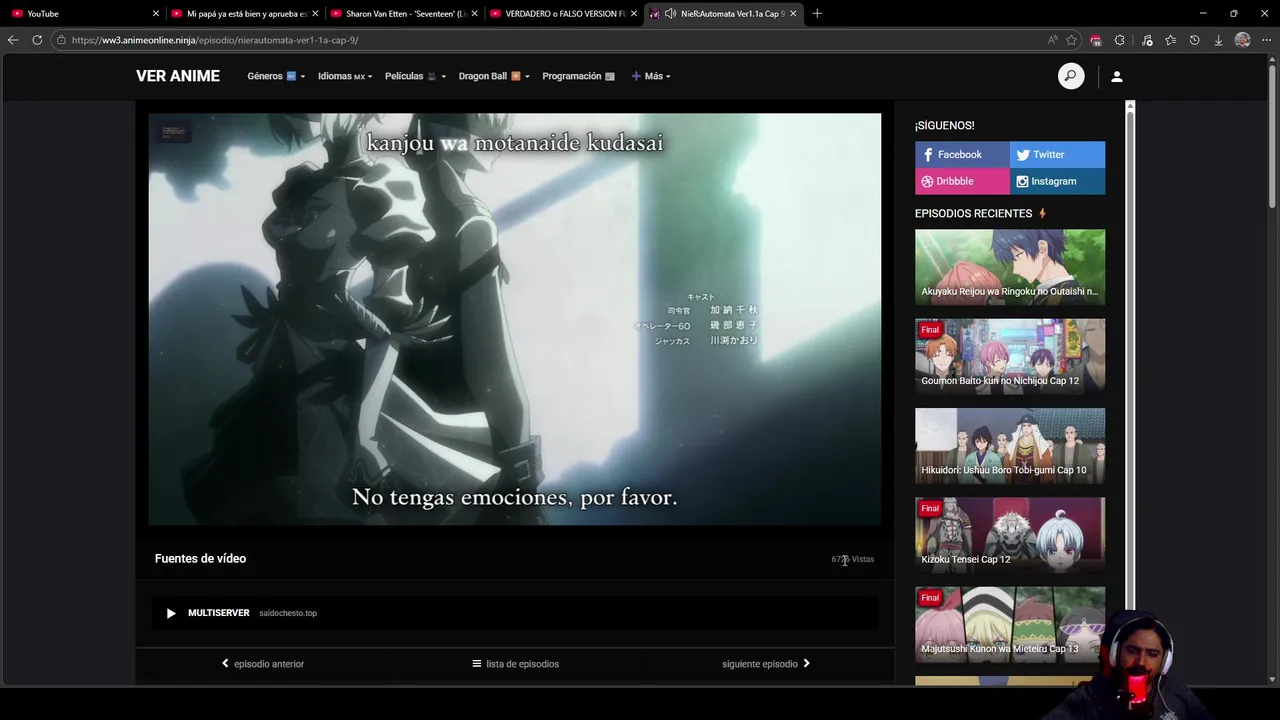Viewport: 1280px width, 720px height.
Task: Go back with browser back arrow
Action: 13,40
